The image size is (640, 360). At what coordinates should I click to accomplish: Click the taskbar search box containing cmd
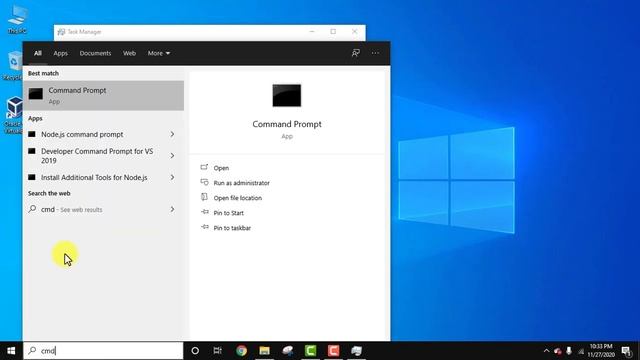click(x=103, y=351)
